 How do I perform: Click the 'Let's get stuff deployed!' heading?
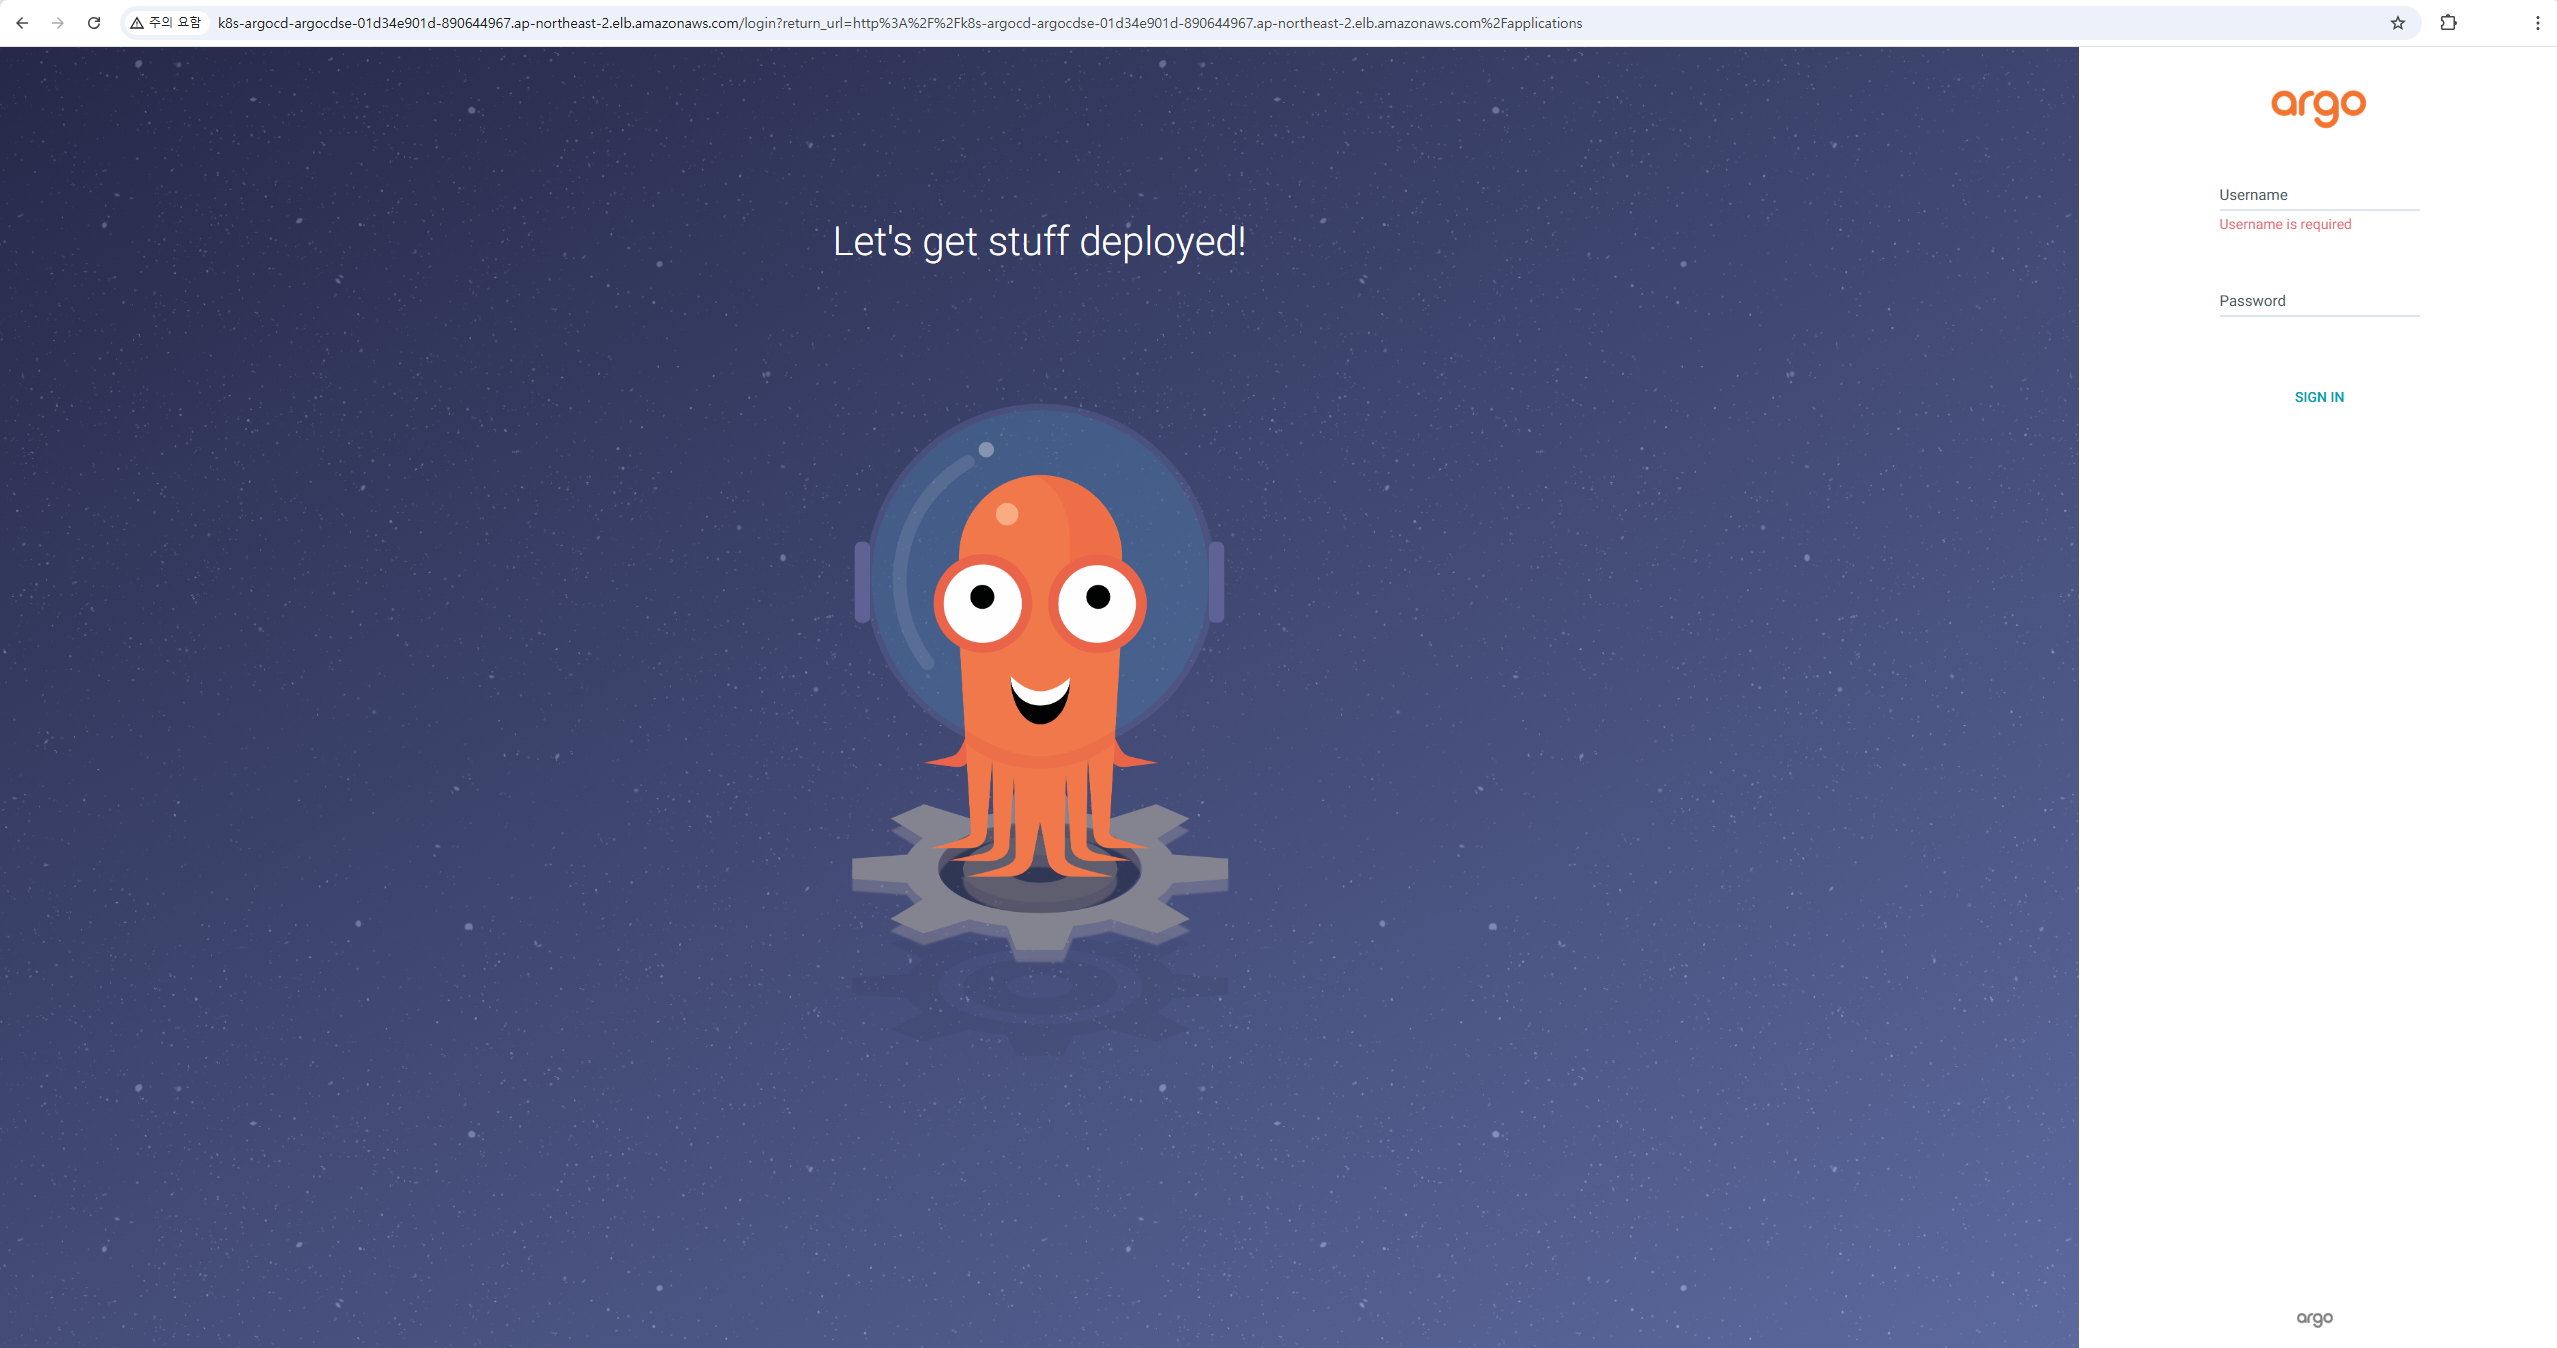pyautogui.click(x=1039, y=242)
